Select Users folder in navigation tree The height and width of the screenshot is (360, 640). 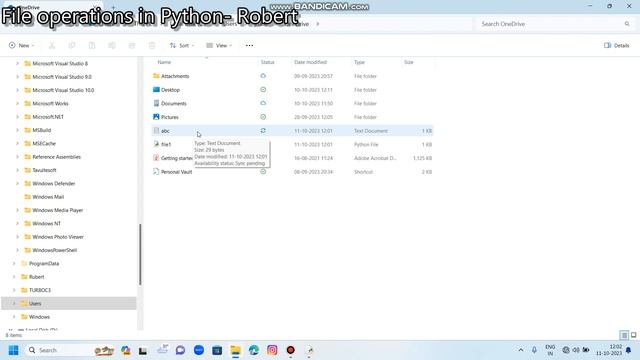(x=69, y=303)
